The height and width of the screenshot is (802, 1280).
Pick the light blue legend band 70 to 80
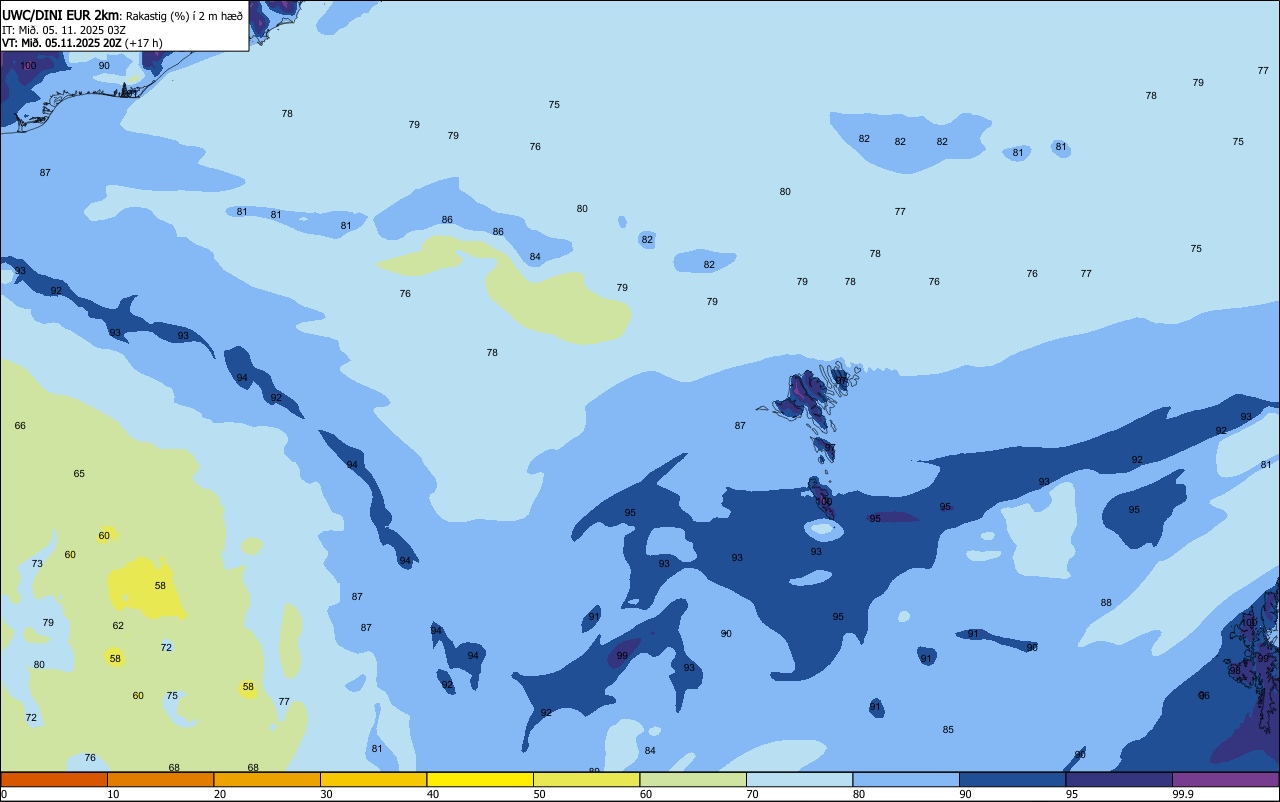pos(799,779)
